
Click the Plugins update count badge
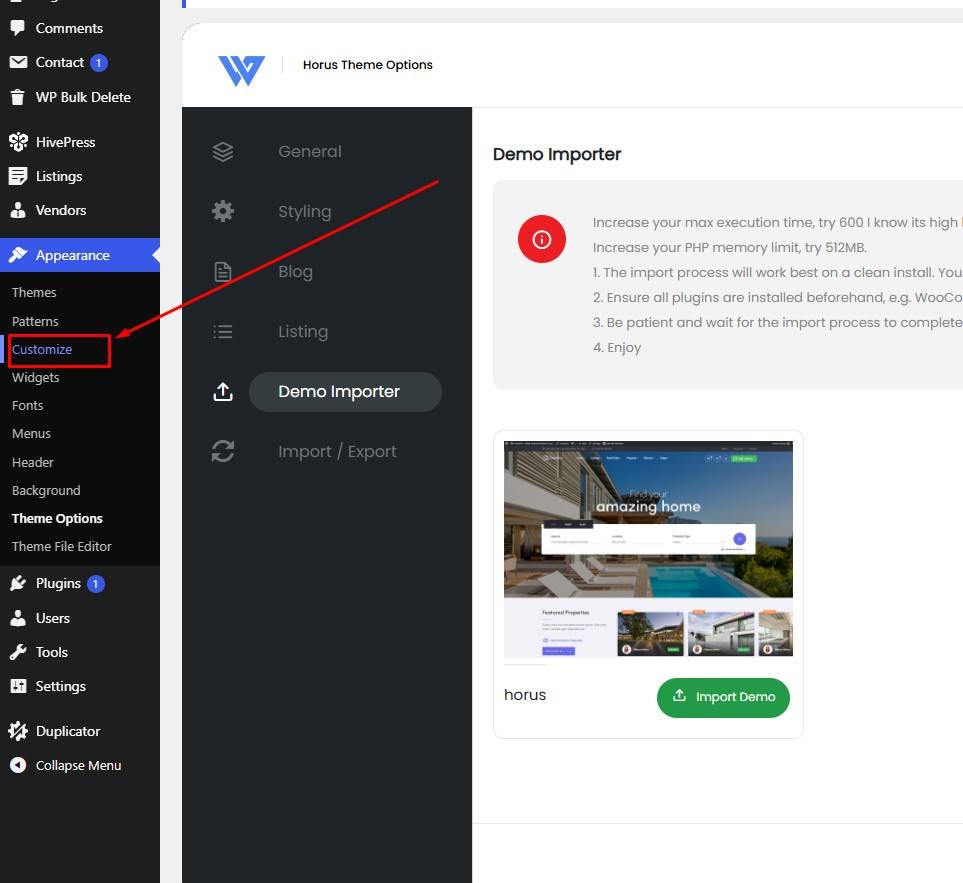pyautogui.click(x=95, y=583)
